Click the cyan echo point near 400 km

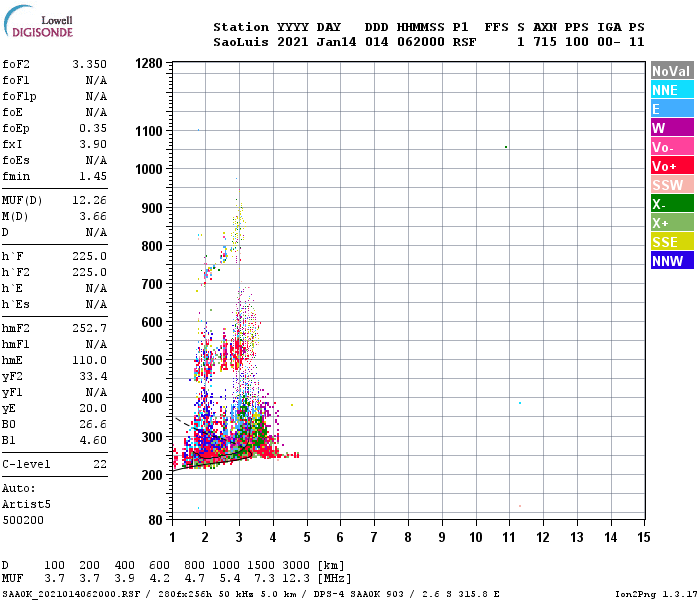tap(520, 403)
